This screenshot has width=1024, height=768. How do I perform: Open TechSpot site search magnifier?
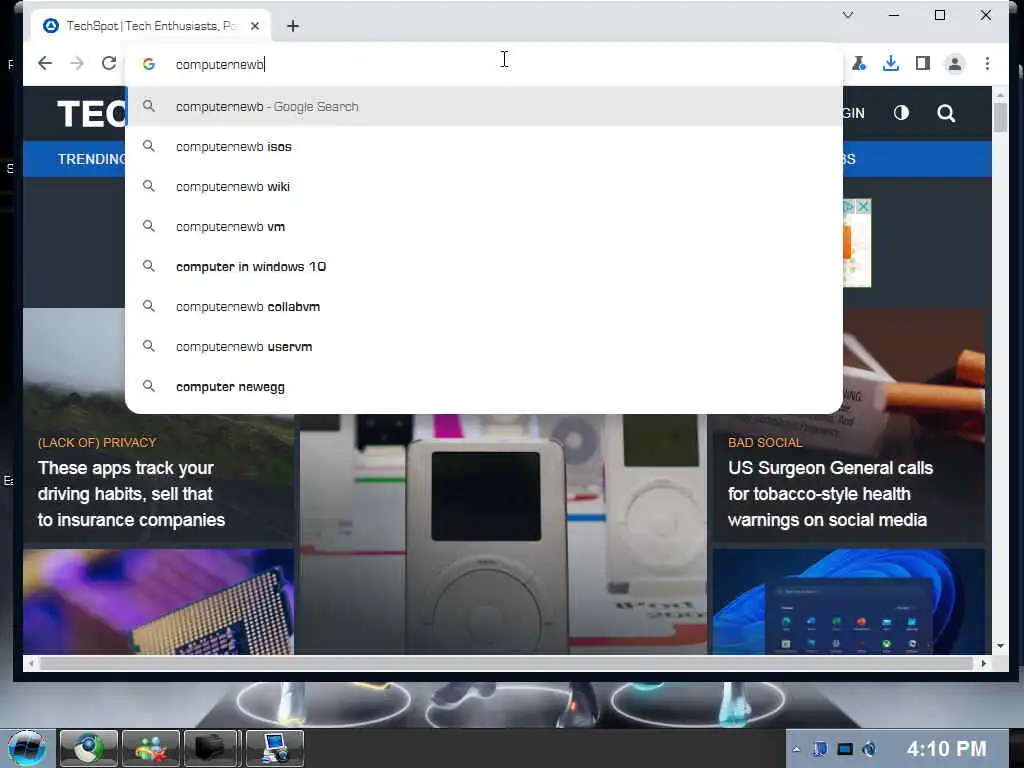946,114
